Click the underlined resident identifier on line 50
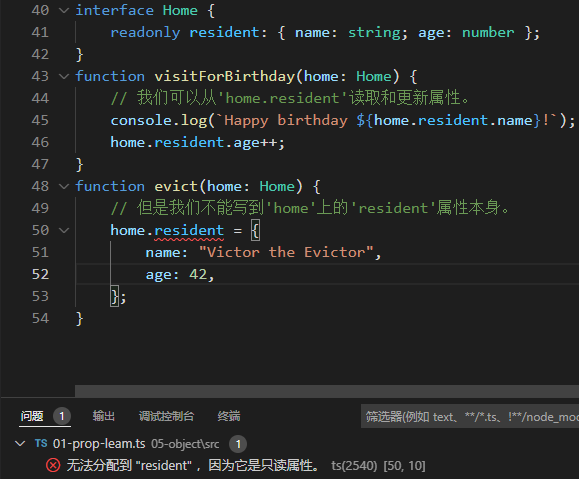Viewport: 579px width, 479px height. click(189, 231)
